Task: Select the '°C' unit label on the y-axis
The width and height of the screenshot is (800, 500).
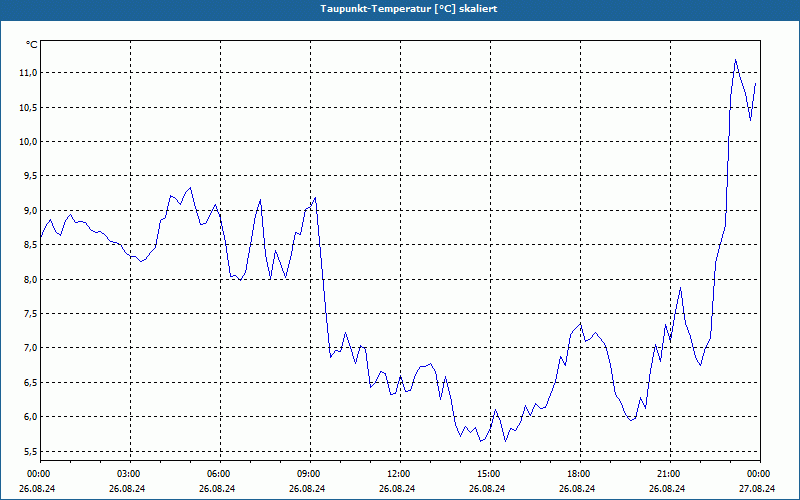Action: point(32,45)
